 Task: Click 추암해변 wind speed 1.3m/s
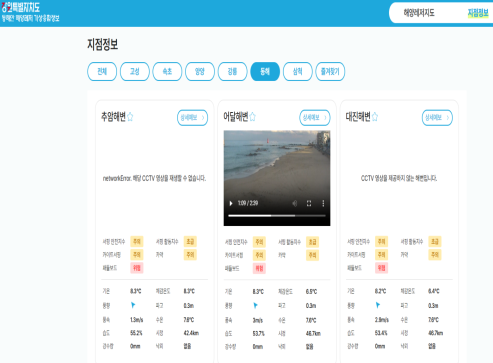137,320
